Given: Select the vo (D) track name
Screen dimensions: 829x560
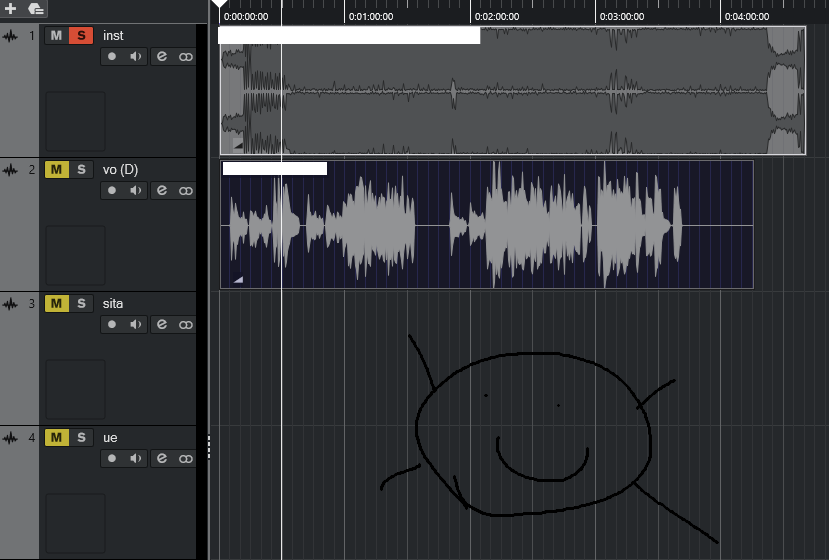Looking at the screenshot, I should tap(121, 170).
